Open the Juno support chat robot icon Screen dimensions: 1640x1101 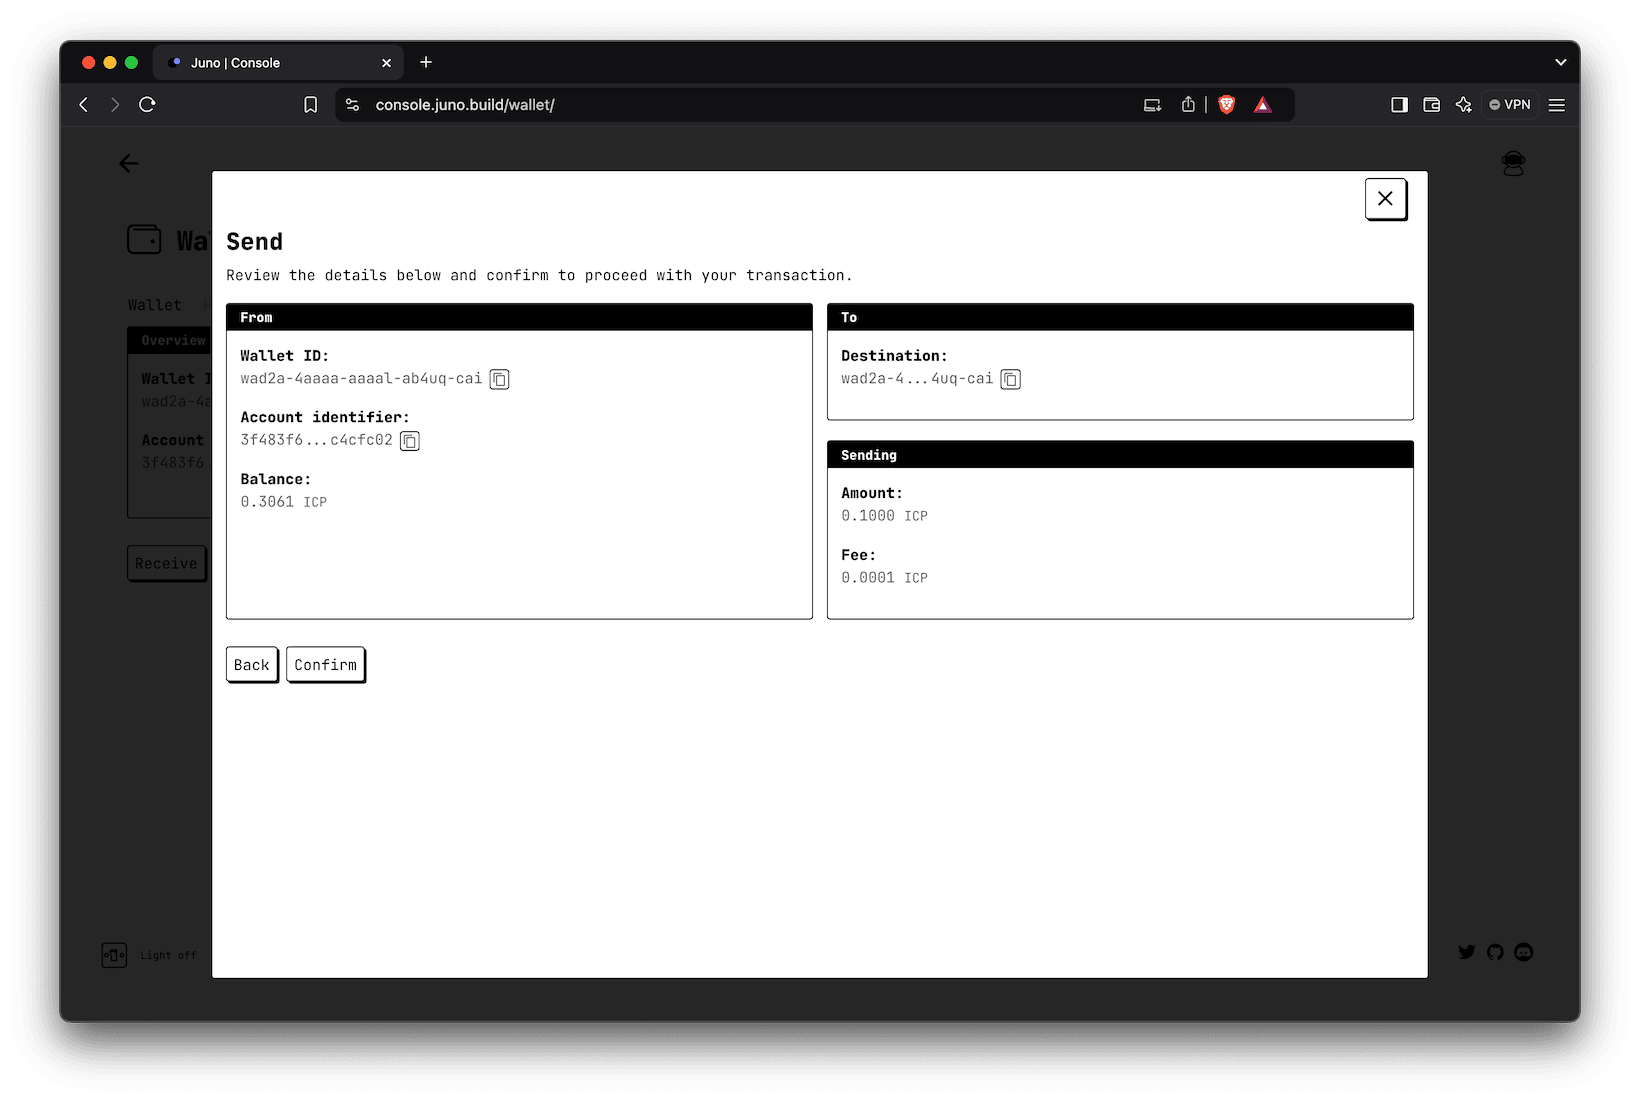pyautogui.click(x=1513, y=163)
